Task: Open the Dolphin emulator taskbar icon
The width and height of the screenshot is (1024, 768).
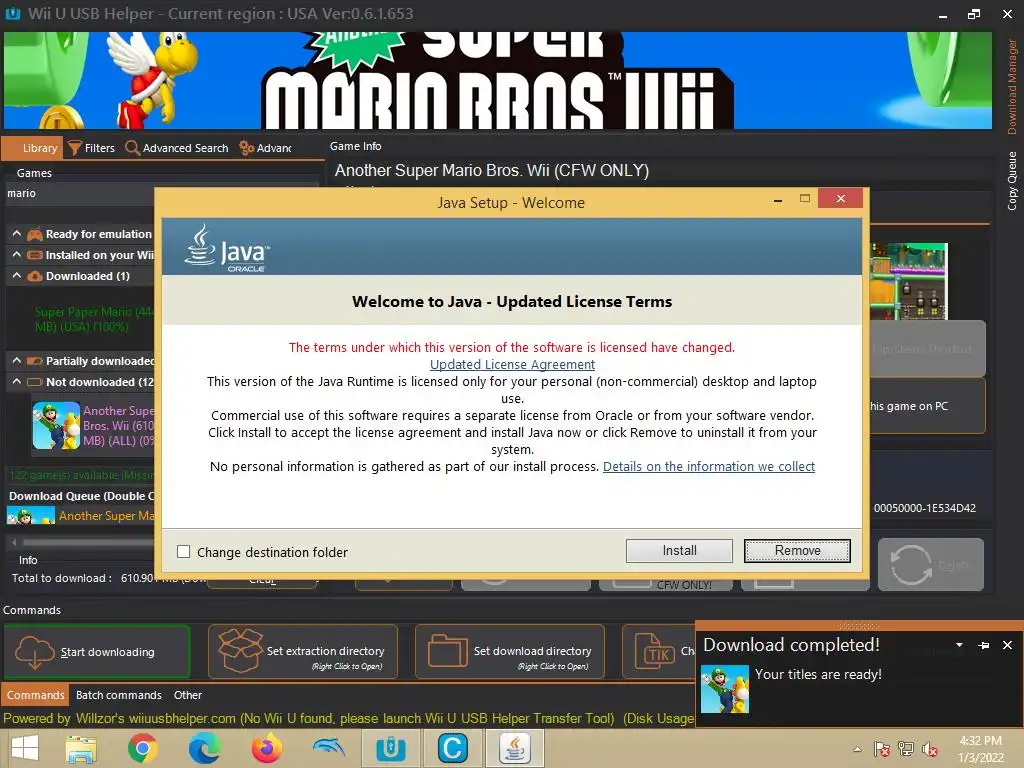Action: 328,747
